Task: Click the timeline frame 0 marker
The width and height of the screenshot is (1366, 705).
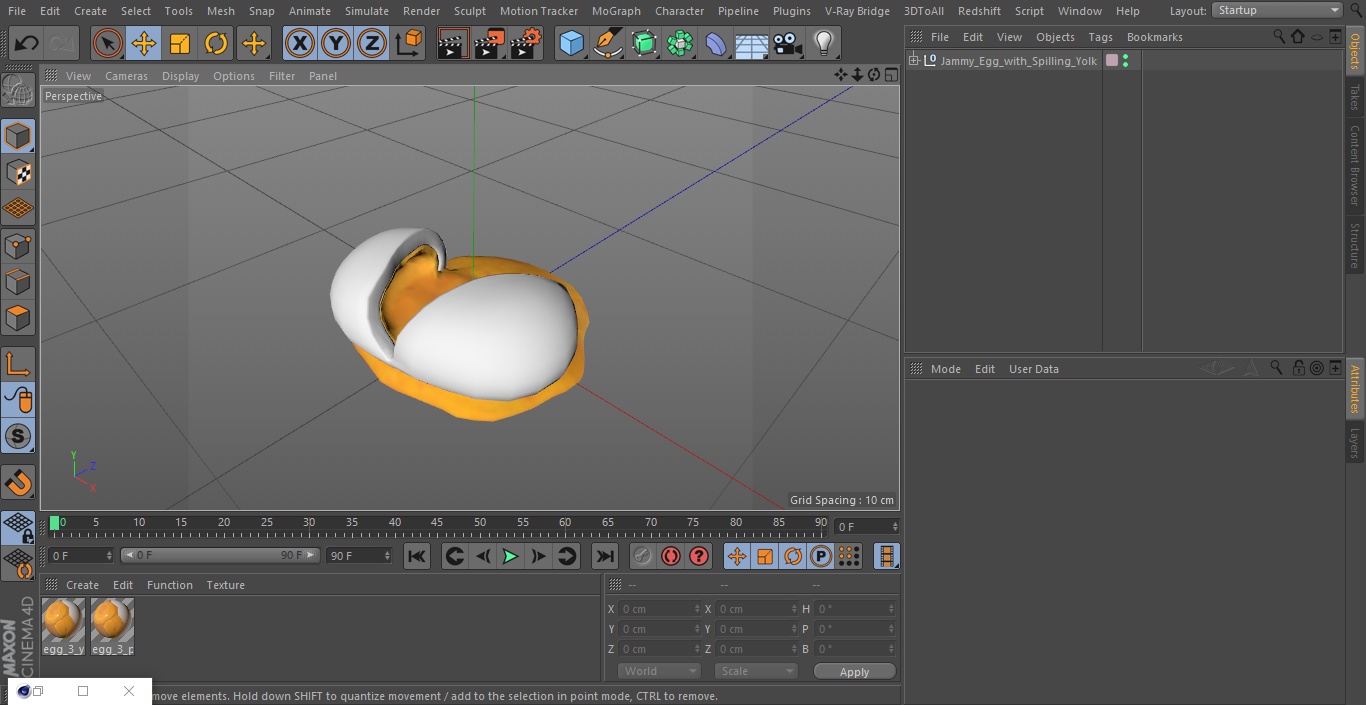Action: pyautogui.click(x=55, y=522)
